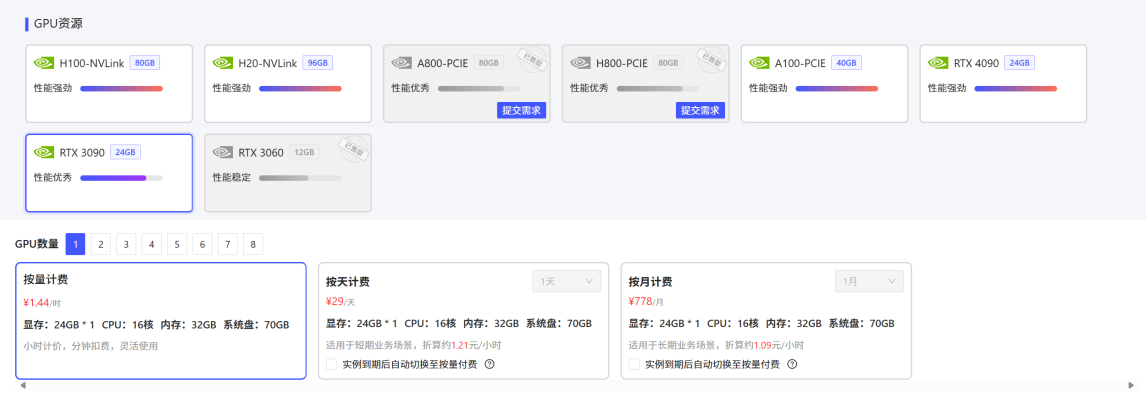The image size is (1146, 394).
Task: Click the NVIDIA logo on the H100-NVLink card
Action: 44,63
